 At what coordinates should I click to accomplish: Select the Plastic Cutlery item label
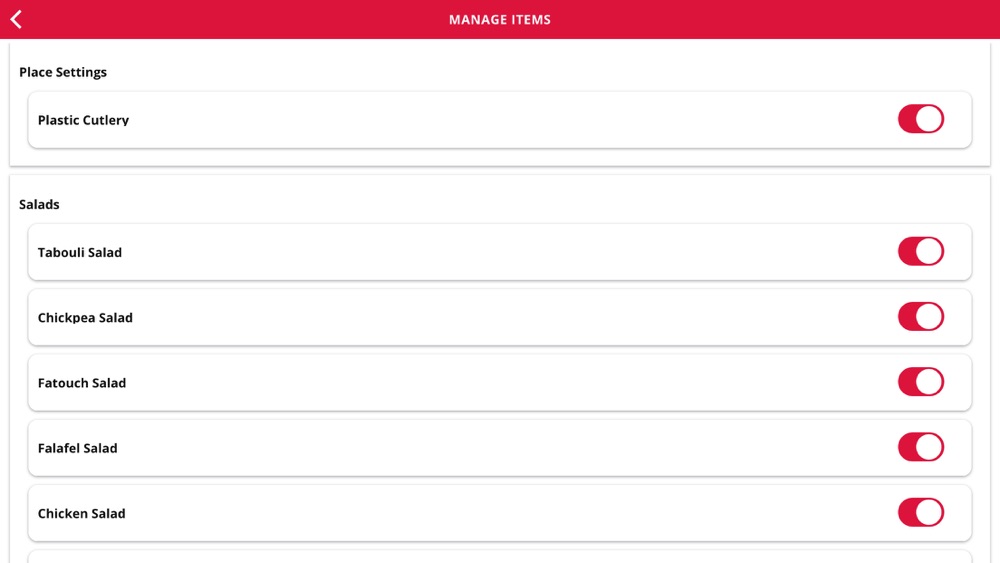click(x=83, y=120)
